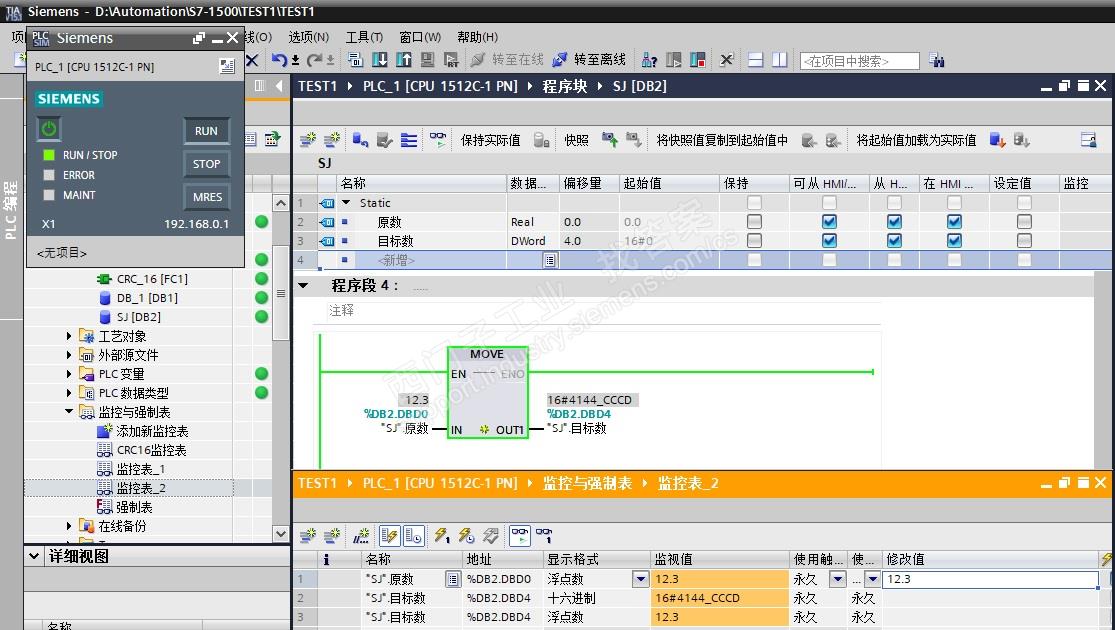Click Modify once lightning icon in watch table
The image size is (1115, 630).
tap(442, 535)
